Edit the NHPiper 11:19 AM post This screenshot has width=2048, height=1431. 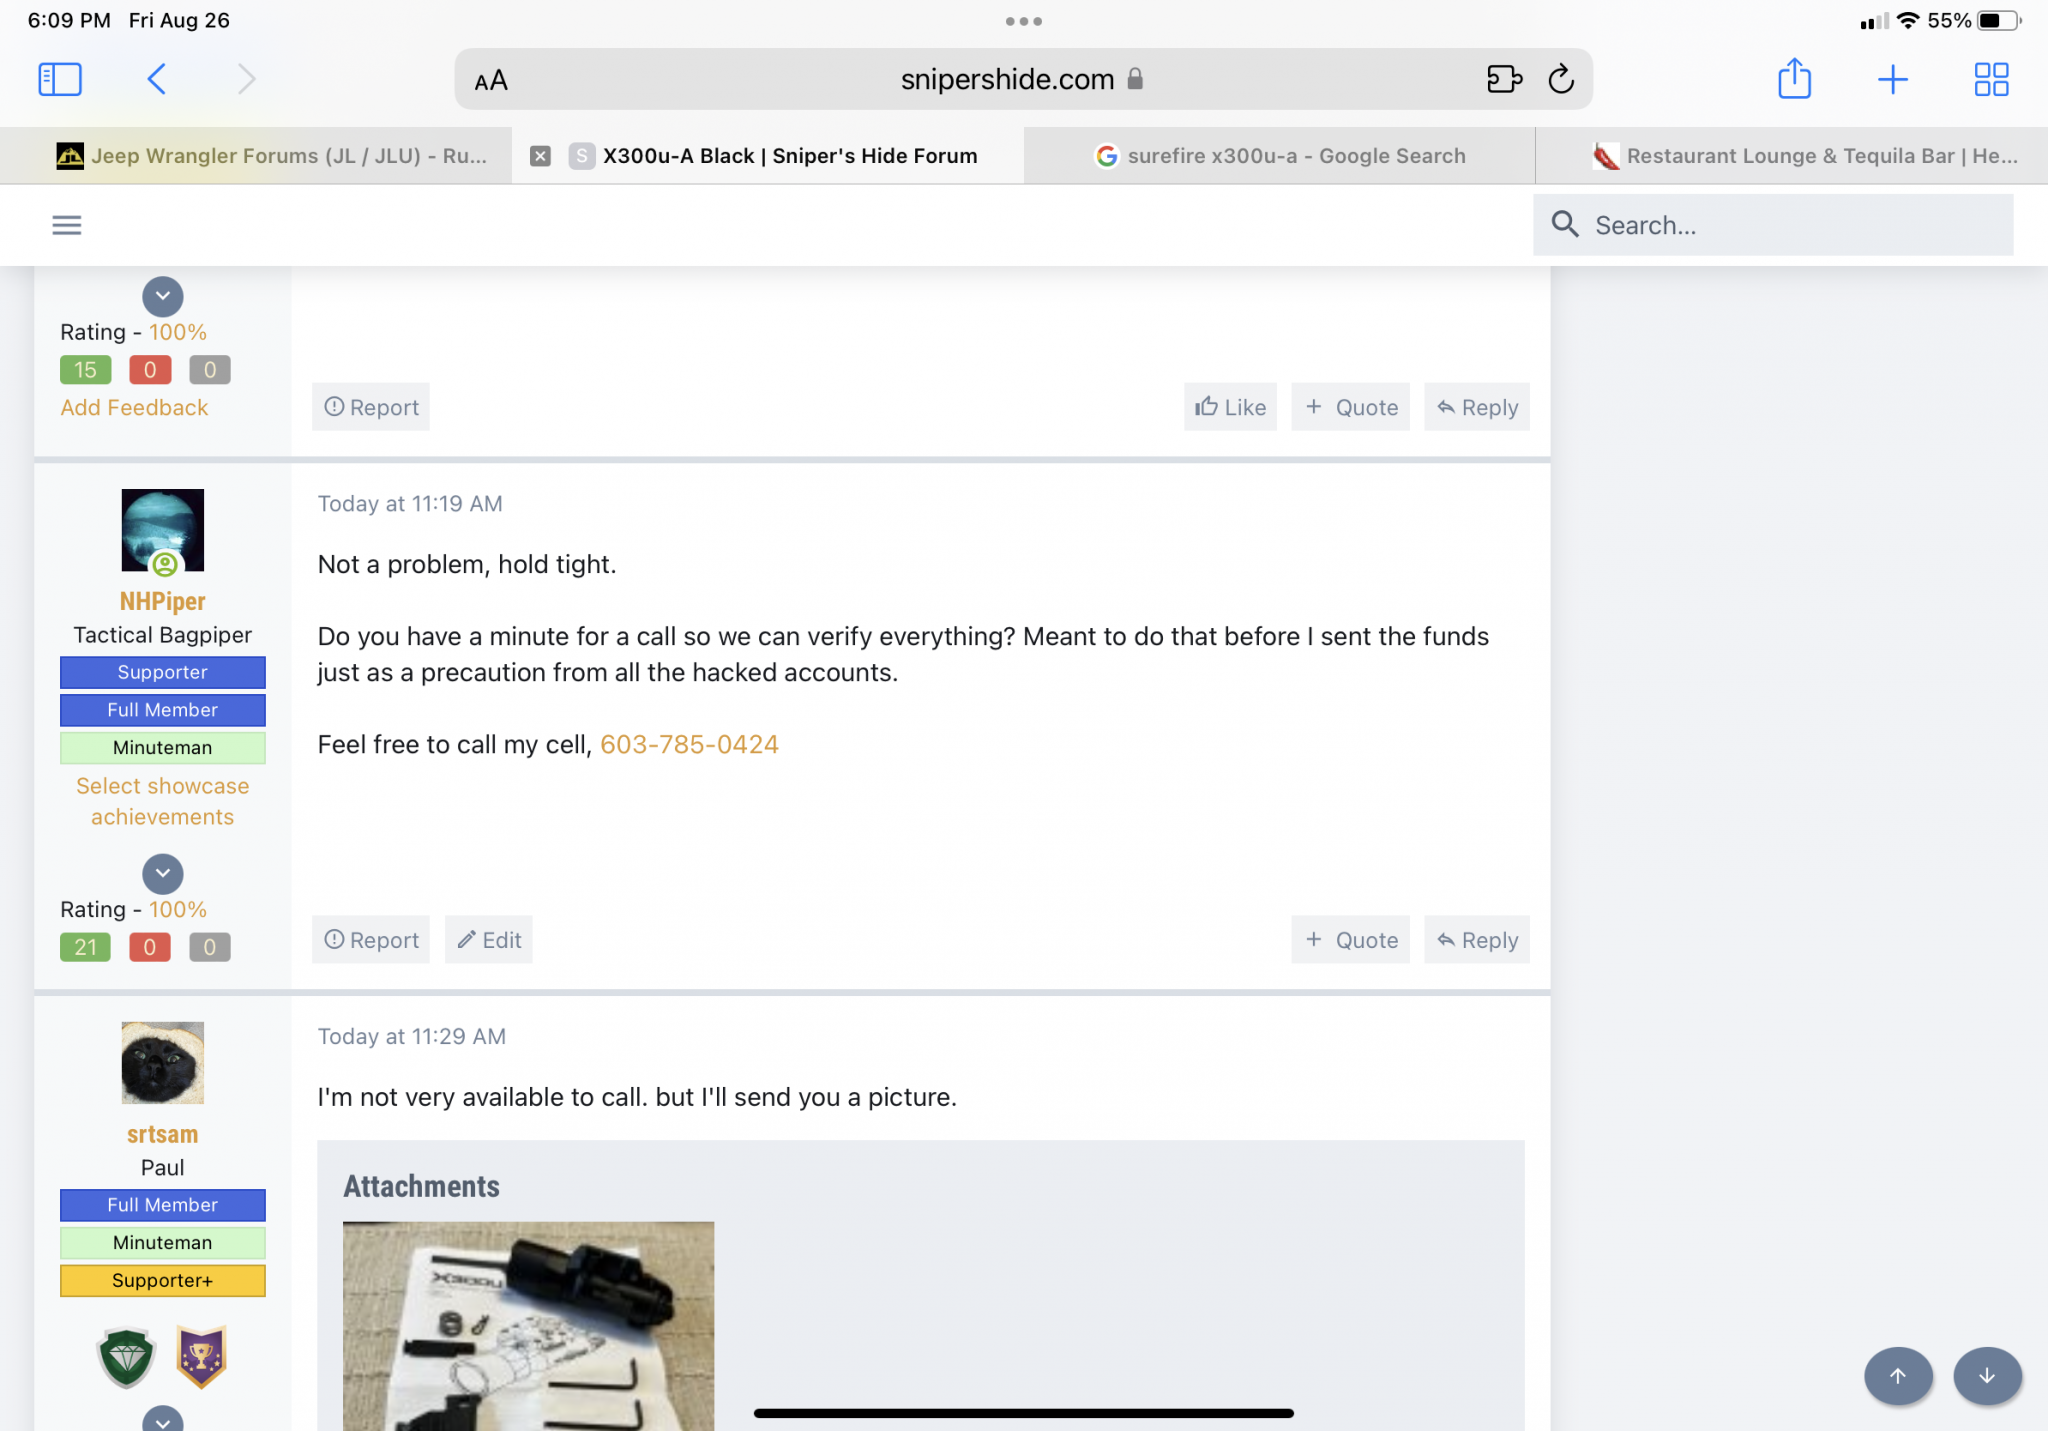489,940
